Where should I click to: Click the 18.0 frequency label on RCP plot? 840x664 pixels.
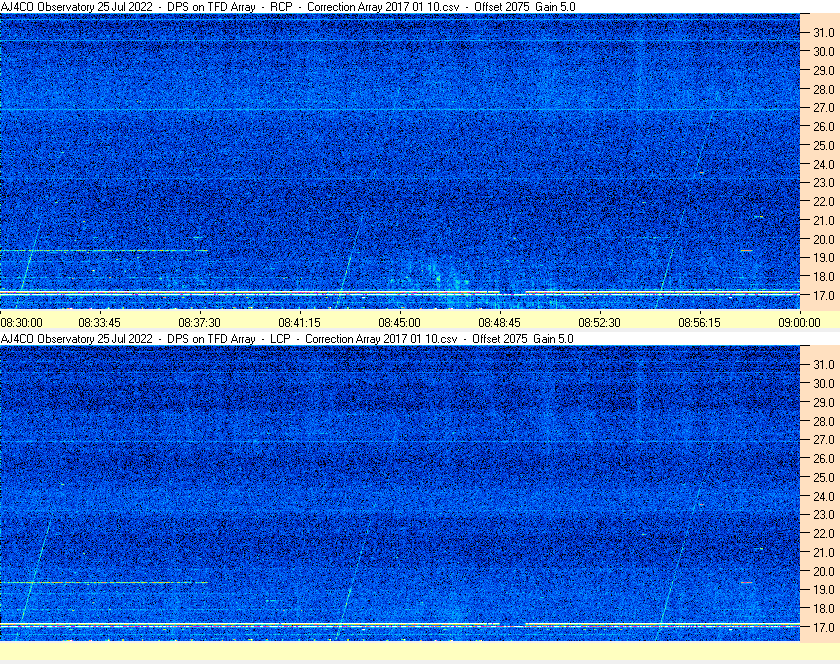[824, 277]
